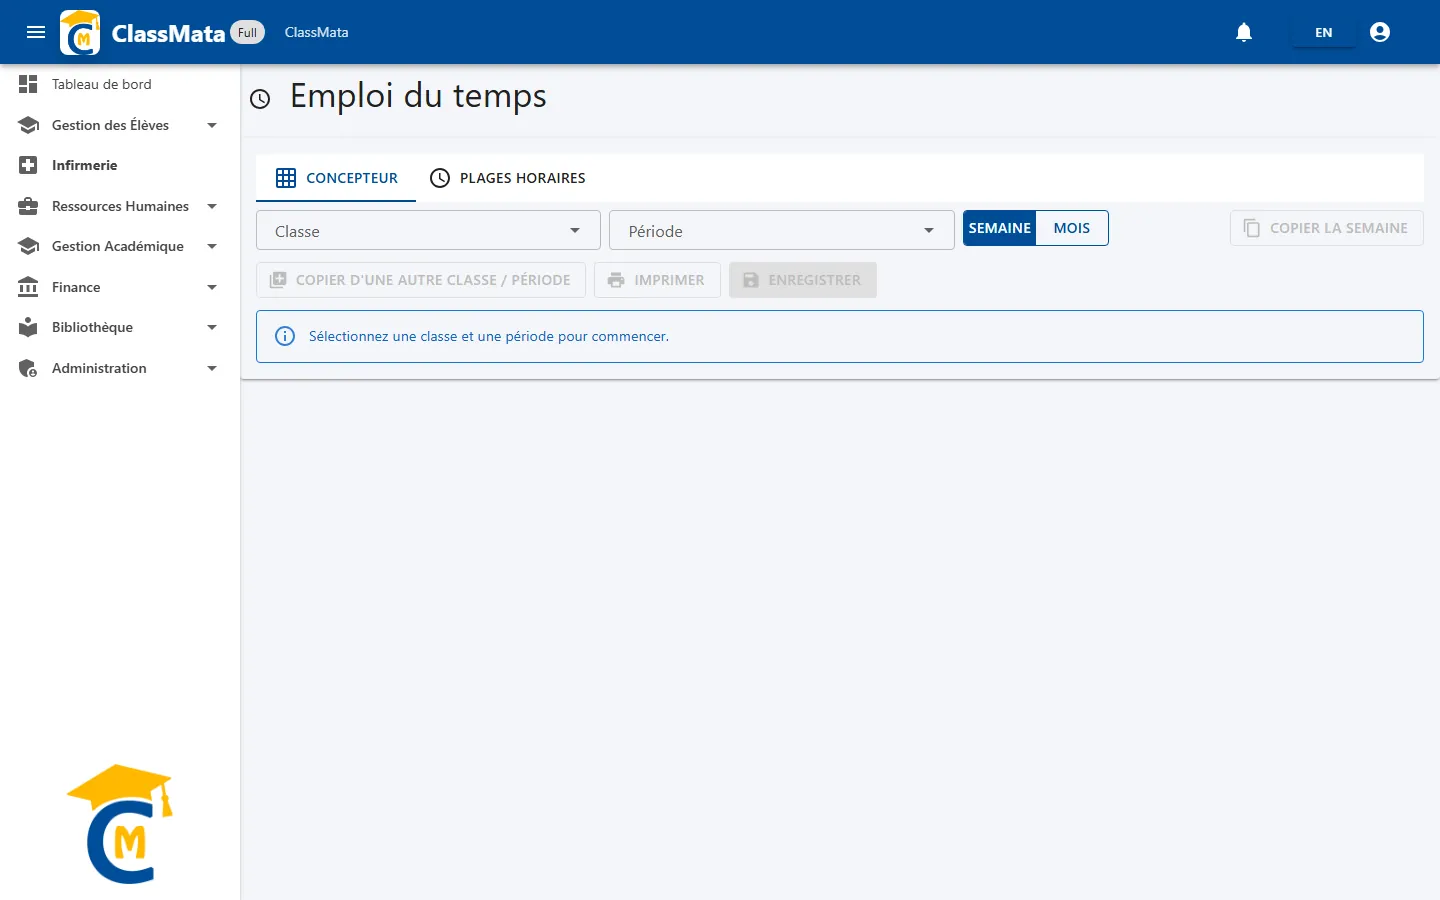1440x900 pixels.
Task: Click the clock icon beside Emploi du temps
Action: click(x=260, y=98)
